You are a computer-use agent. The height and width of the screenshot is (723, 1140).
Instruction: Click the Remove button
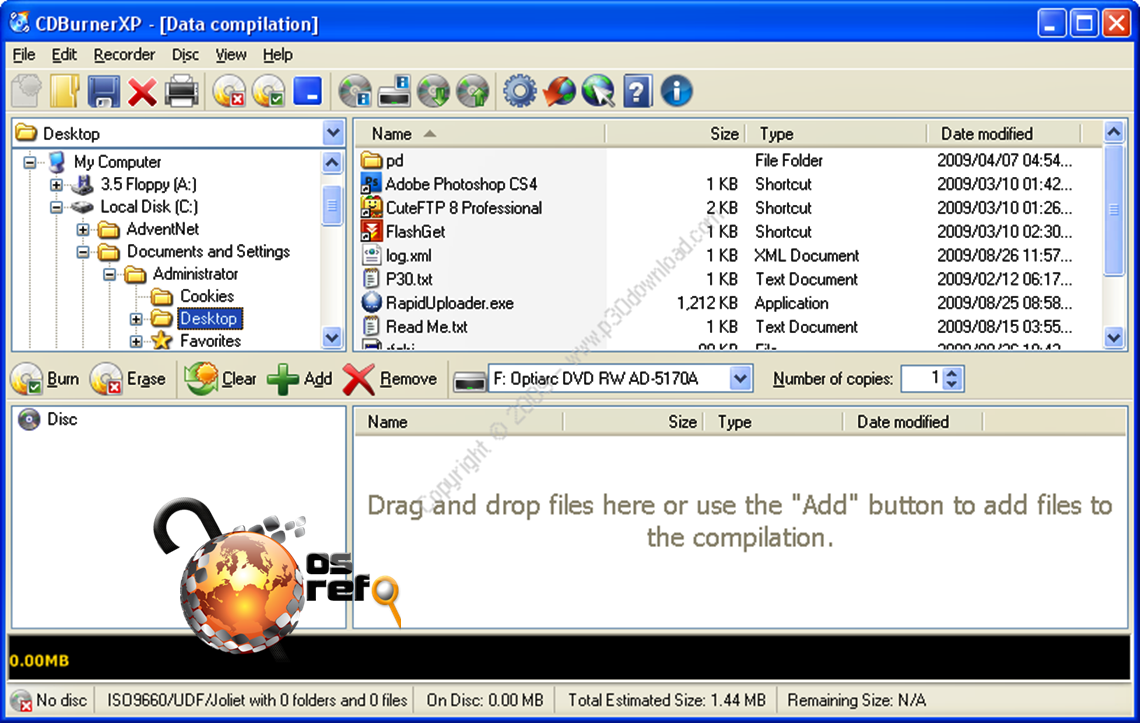coord(390,379)
